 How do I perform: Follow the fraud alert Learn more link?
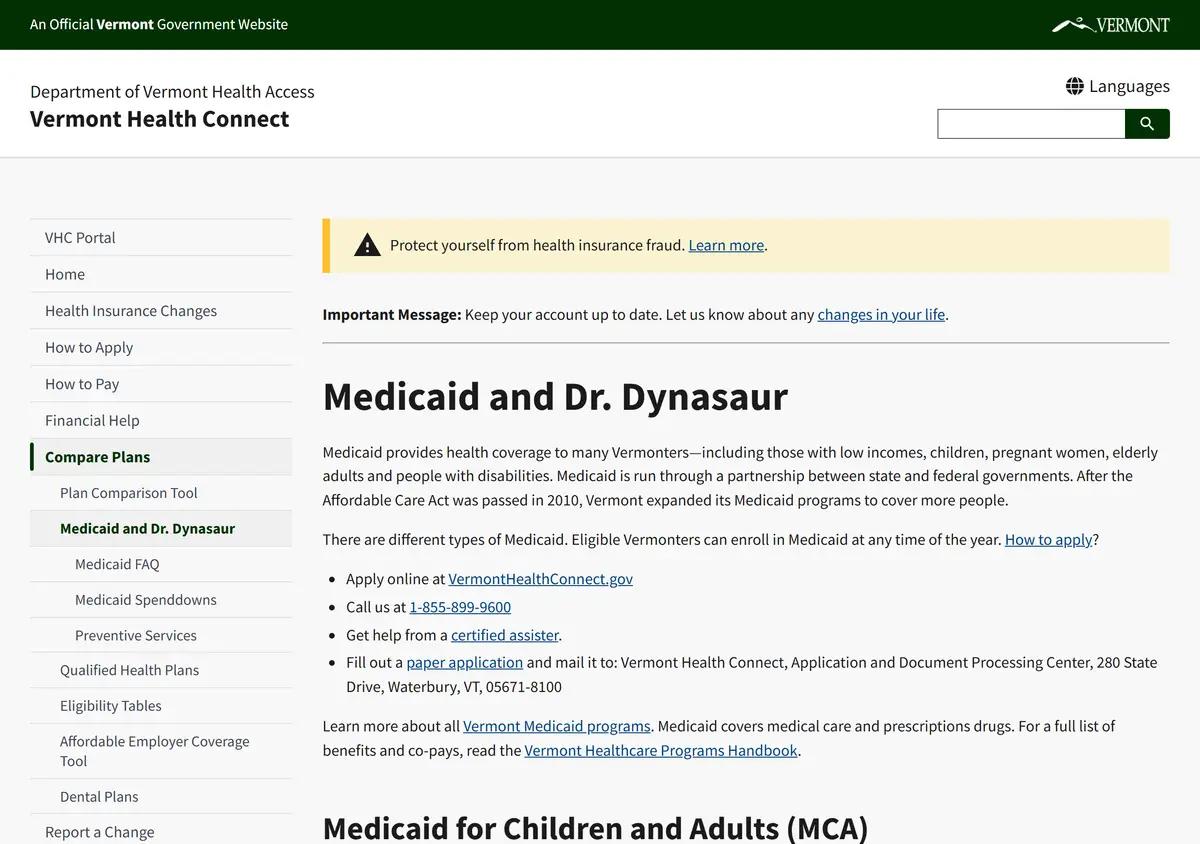[726, 245]
